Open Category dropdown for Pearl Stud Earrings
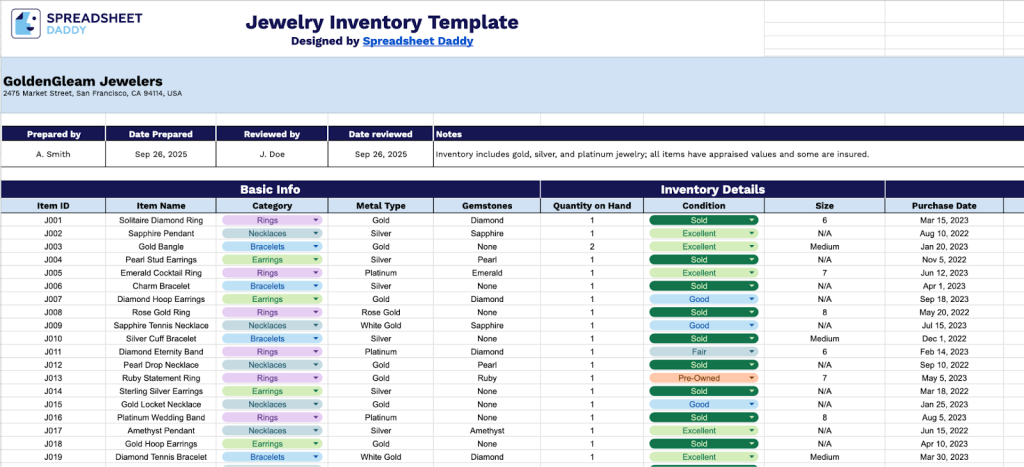The width and height of the screenshot is (1024, 467). pos(317,259)
